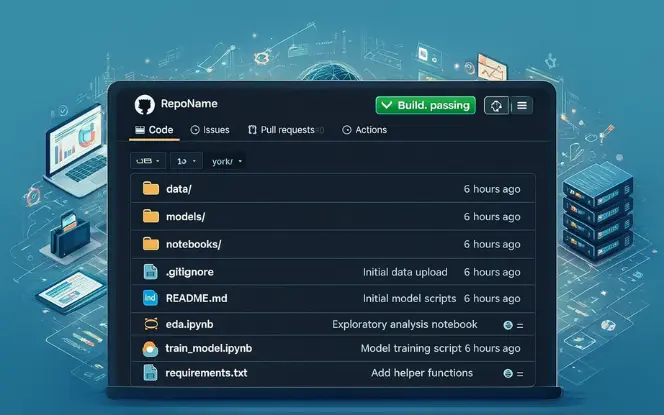Click the circular sync icon button
This screenshot has width=664, height=415.
(496, 105)
